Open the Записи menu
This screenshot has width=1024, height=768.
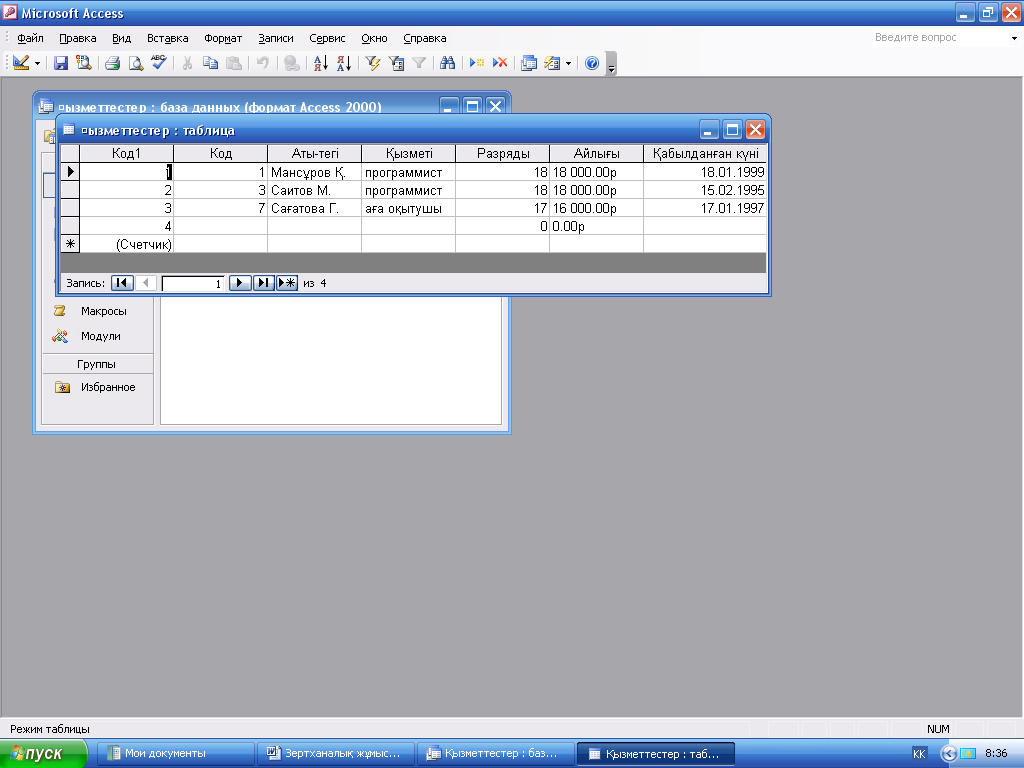(276, 38)
